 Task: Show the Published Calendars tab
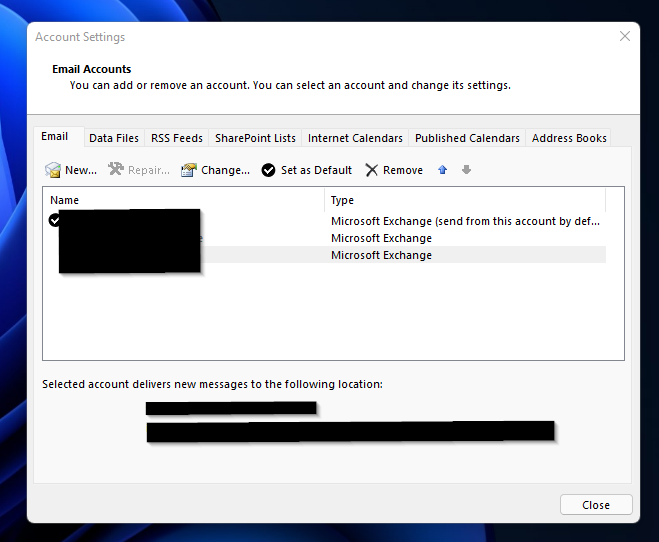tap(467, 138)
